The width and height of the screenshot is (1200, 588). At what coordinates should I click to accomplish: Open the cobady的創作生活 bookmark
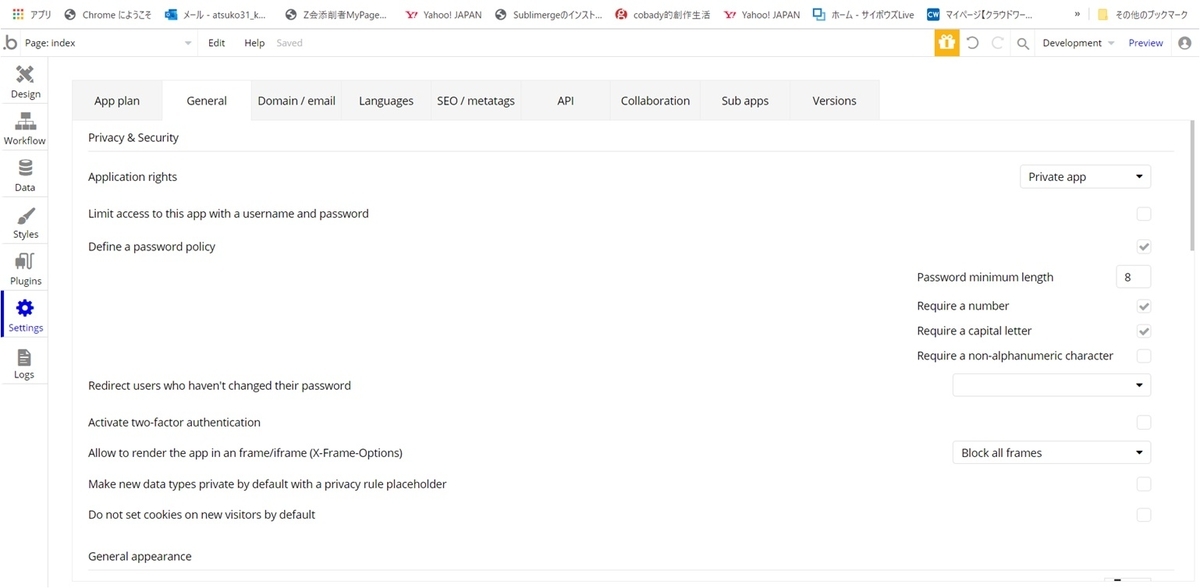click(x=663, y=15)
